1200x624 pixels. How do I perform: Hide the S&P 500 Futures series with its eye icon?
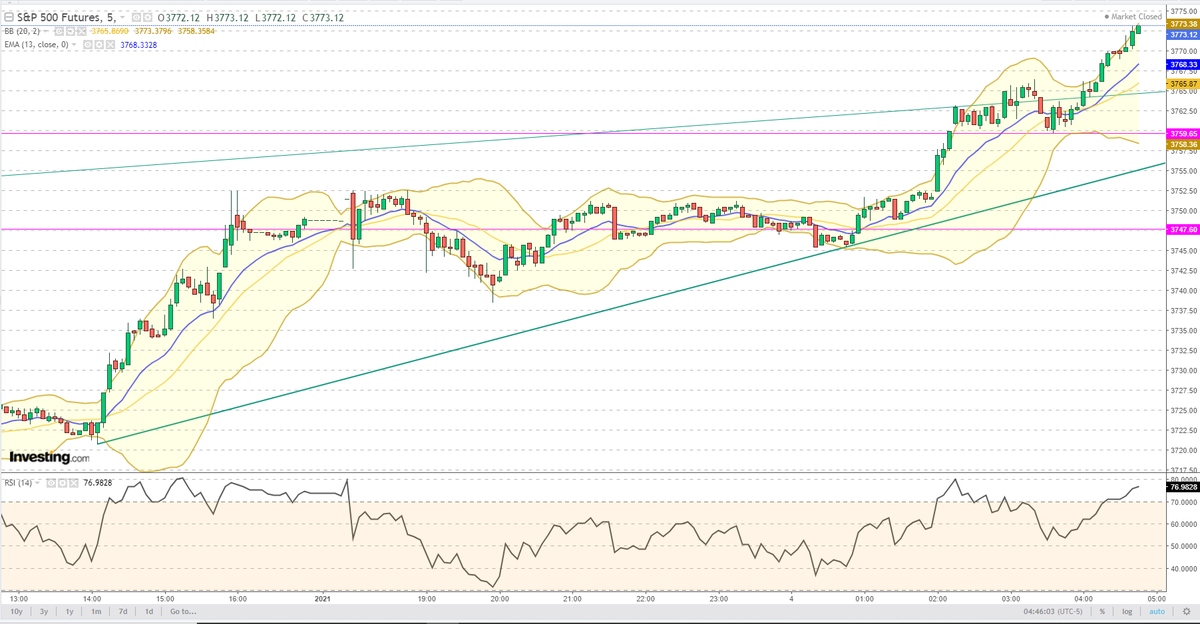click(135, 17)
